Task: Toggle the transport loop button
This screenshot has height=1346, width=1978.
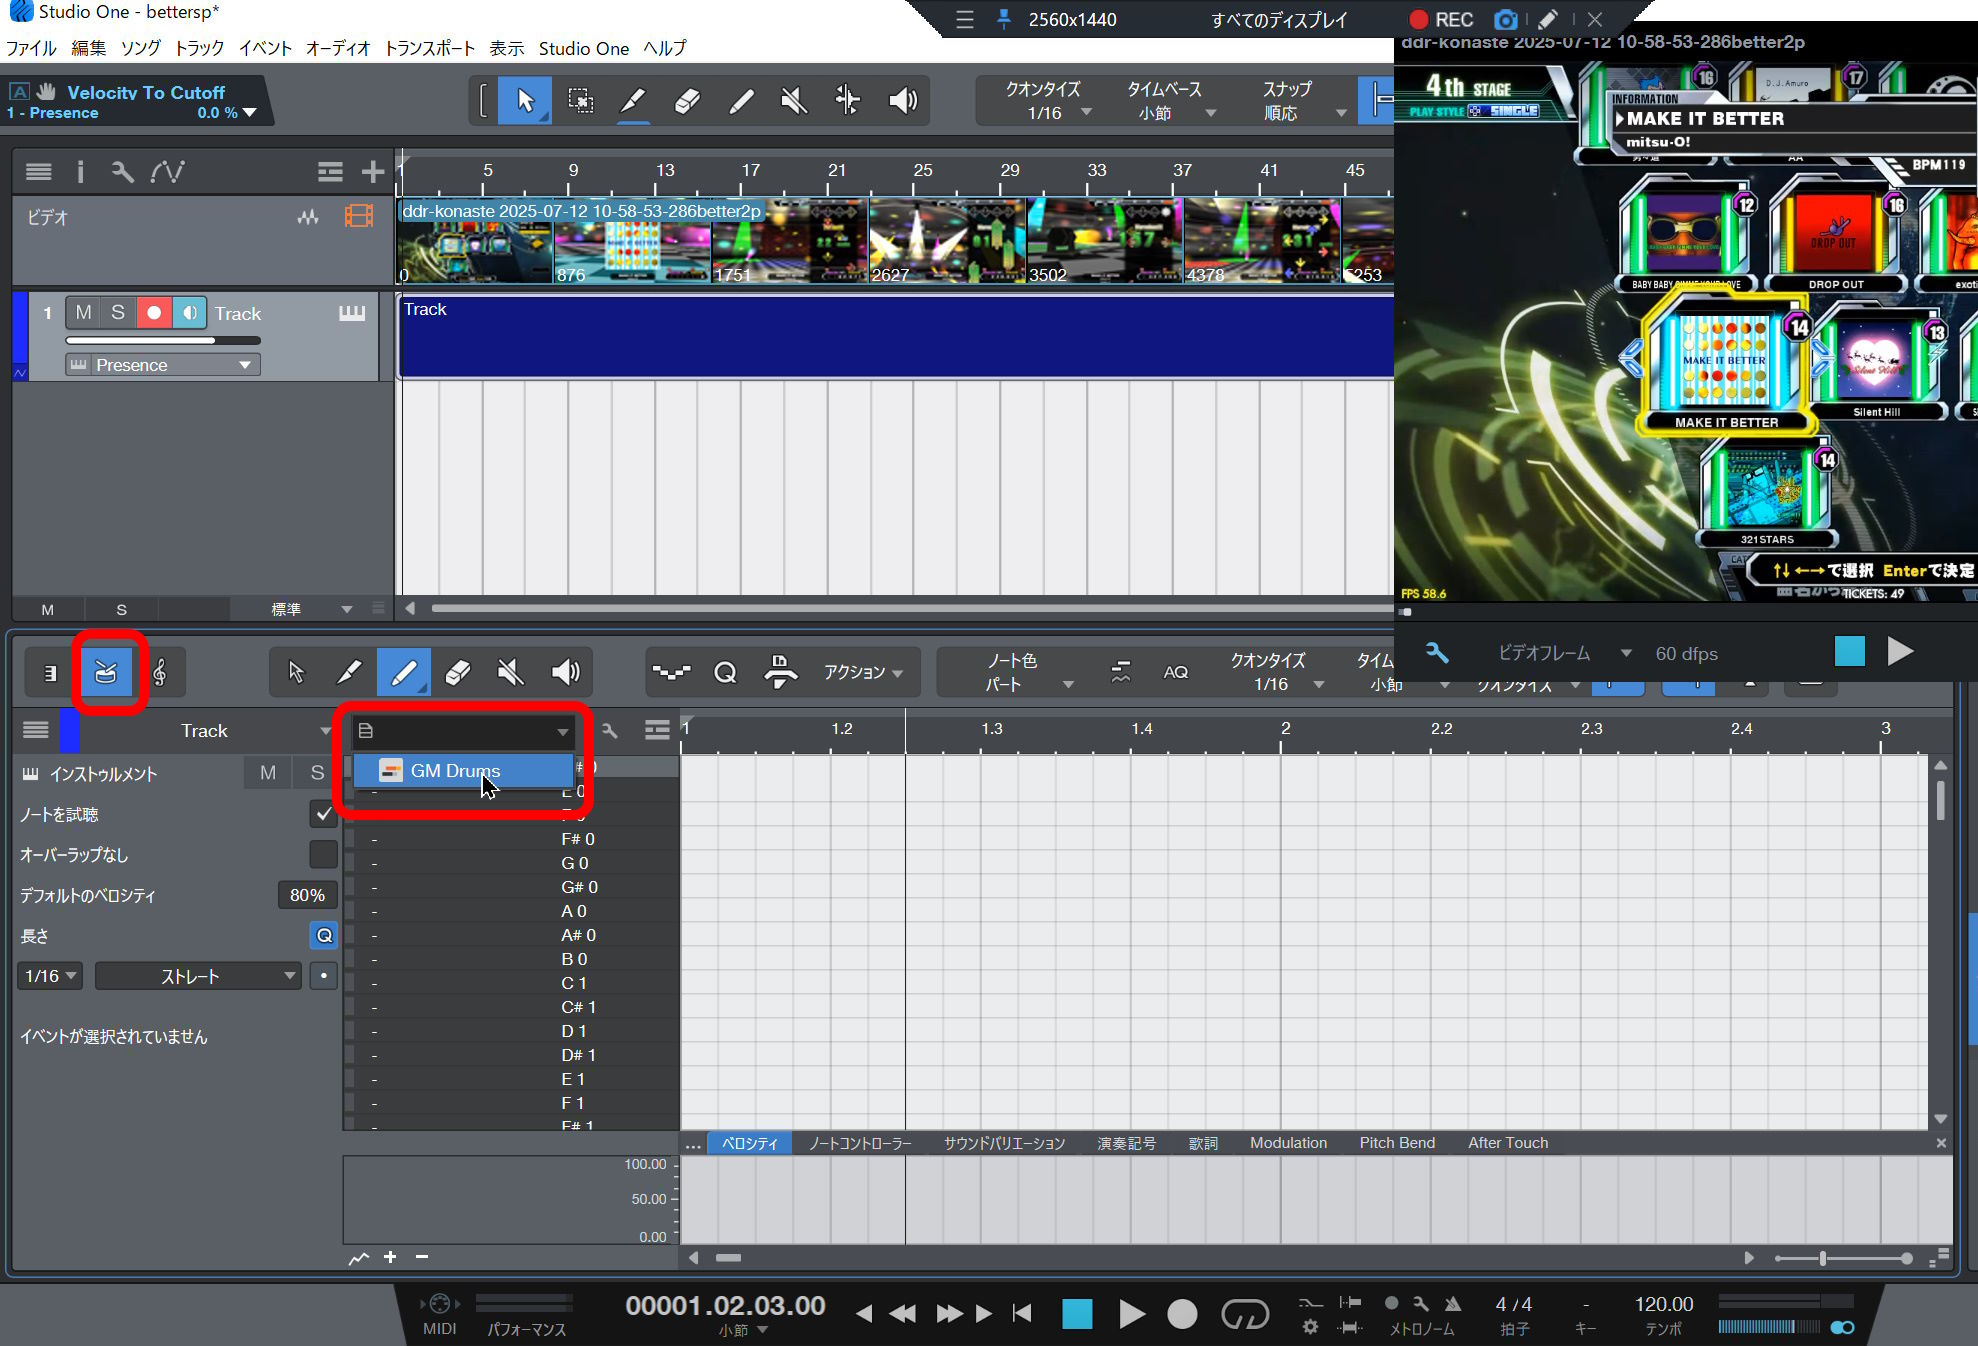Action: coord(1245,1313)
